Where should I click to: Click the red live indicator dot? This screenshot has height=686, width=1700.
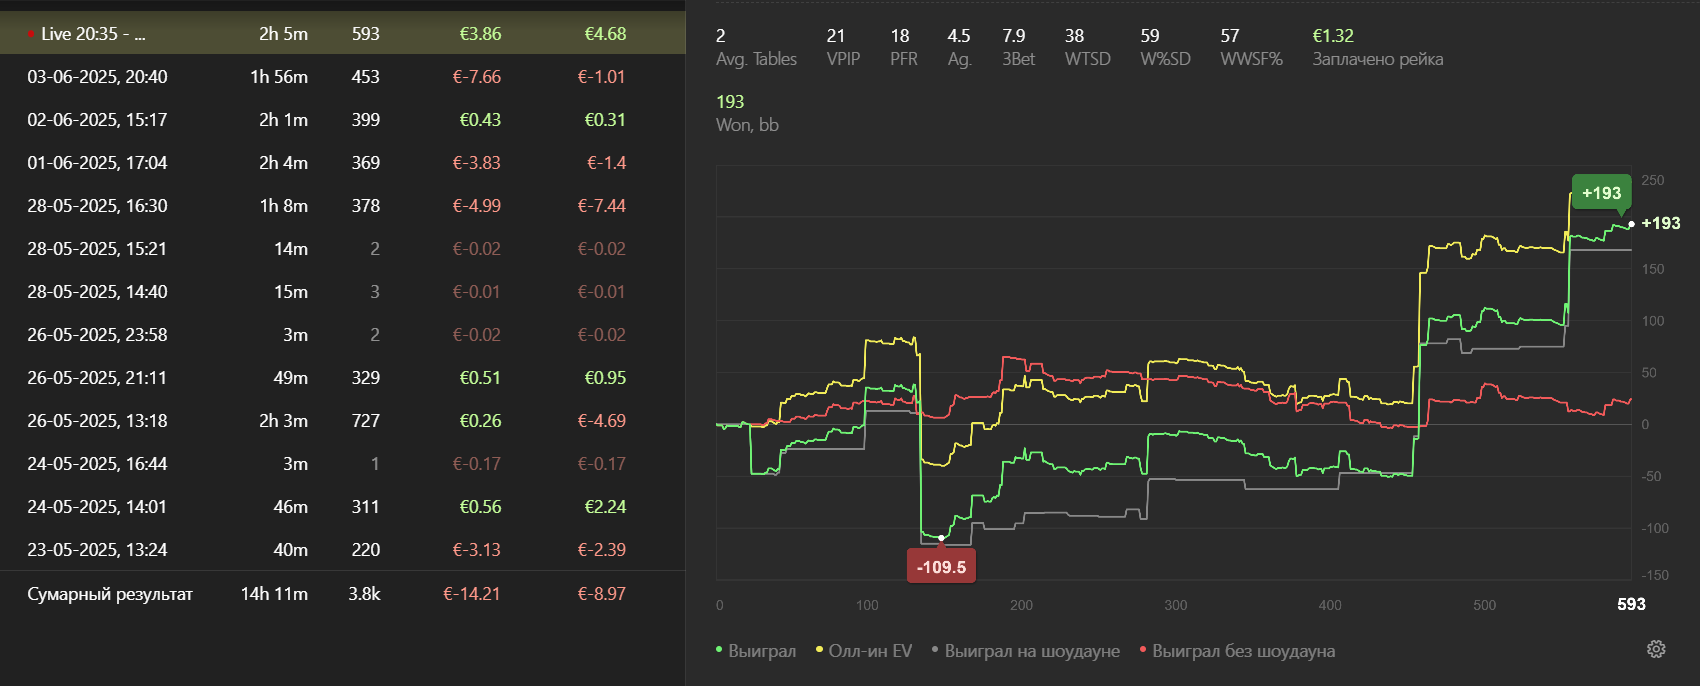tap(31, 34)
